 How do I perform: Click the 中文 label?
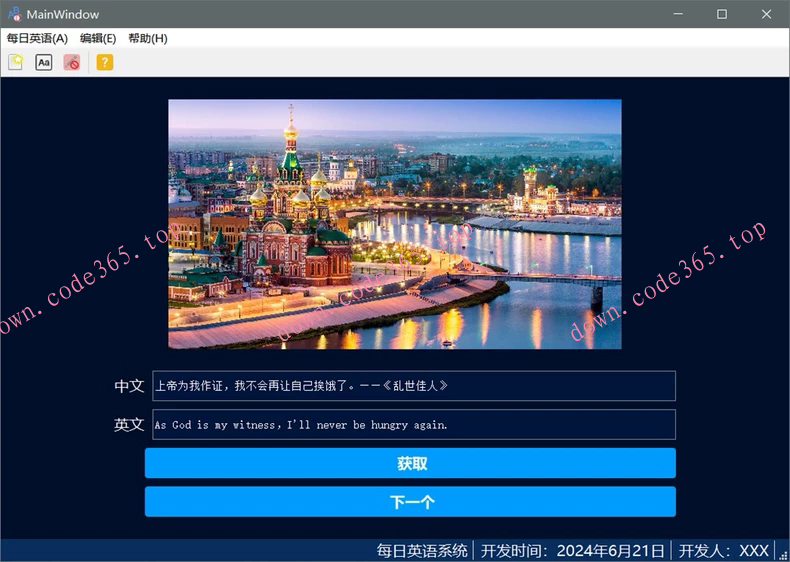tap(129, 386)
